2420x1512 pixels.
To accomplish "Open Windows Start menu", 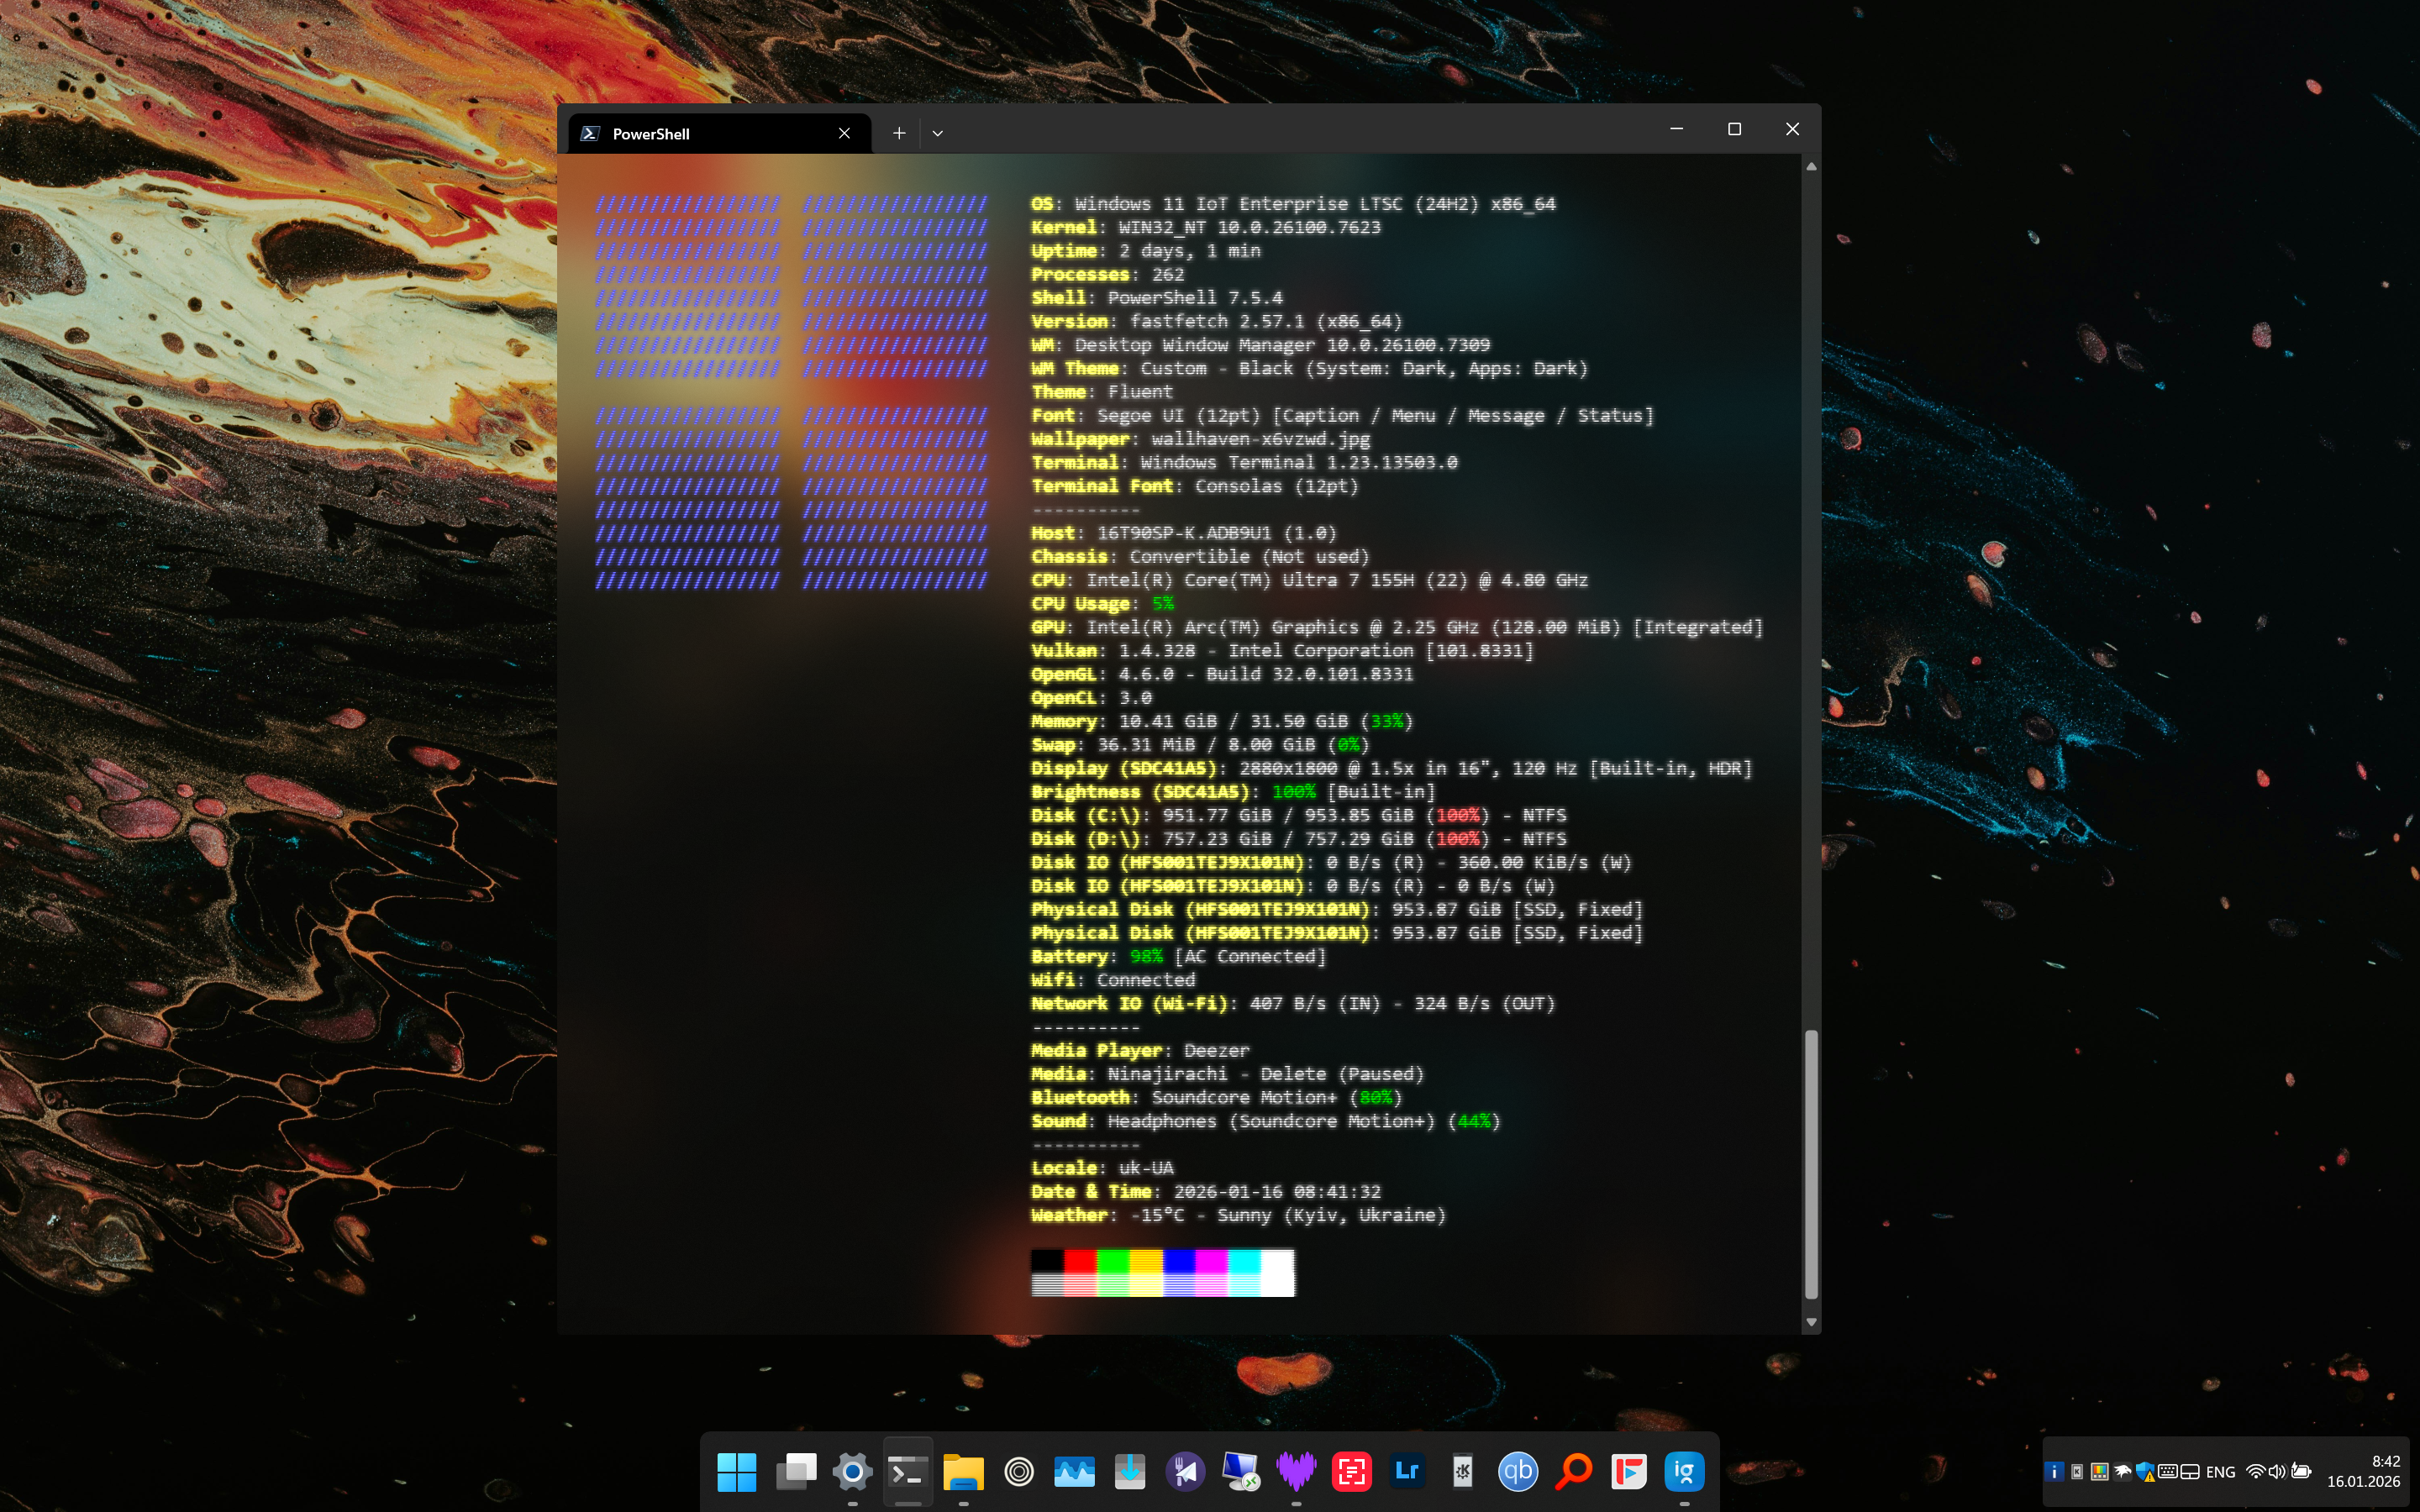I will point(737,1471).
